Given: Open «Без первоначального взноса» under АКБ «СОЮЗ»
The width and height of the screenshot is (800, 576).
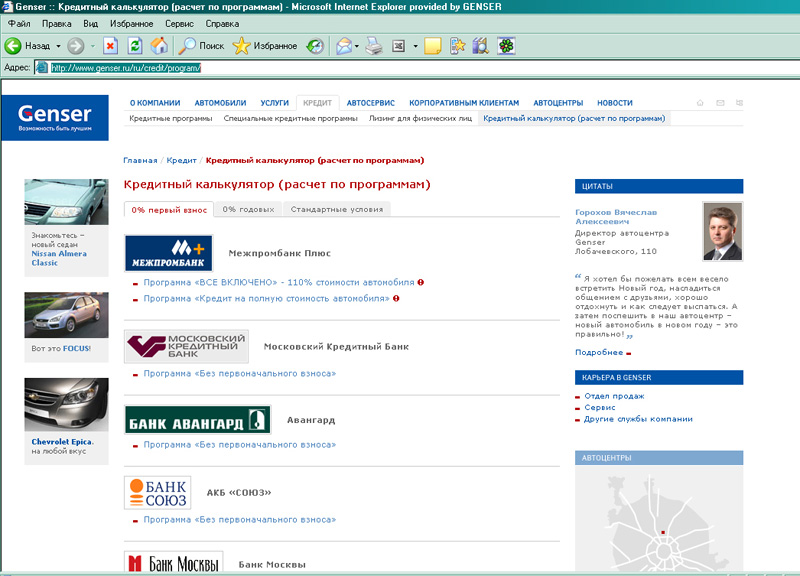Looking at the screenshot, I should click(240, 520).
